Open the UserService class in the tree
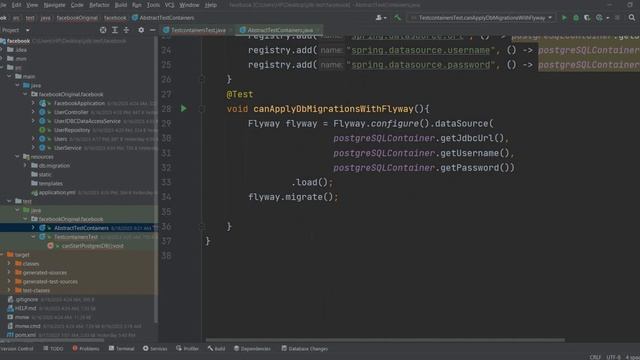Image resolution: width=640 pixels, height=360 pixels. tap(67, 148)
